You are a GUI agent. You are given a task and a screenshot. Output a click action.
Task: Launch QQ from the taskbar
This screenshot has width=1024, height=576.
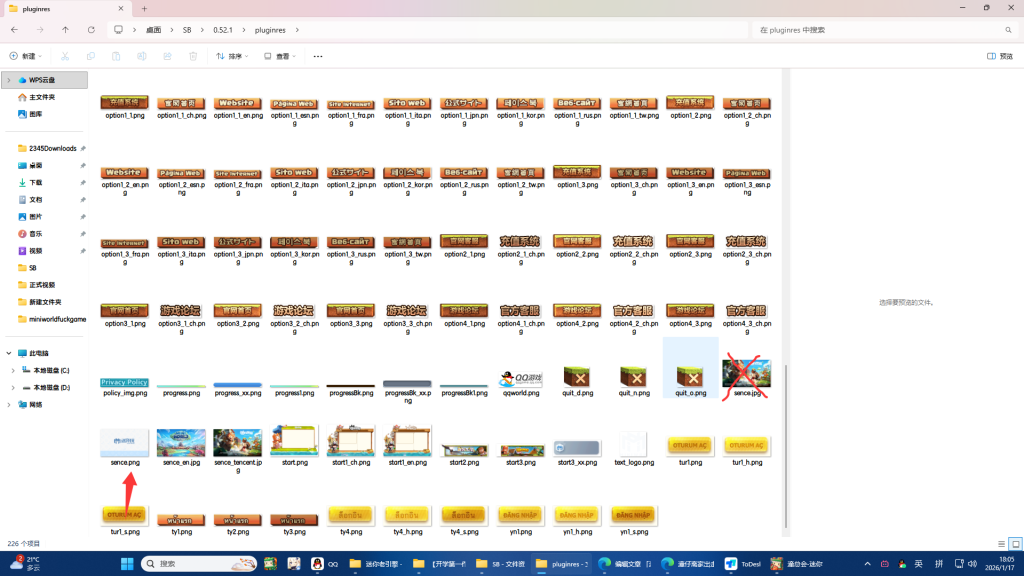318,564
